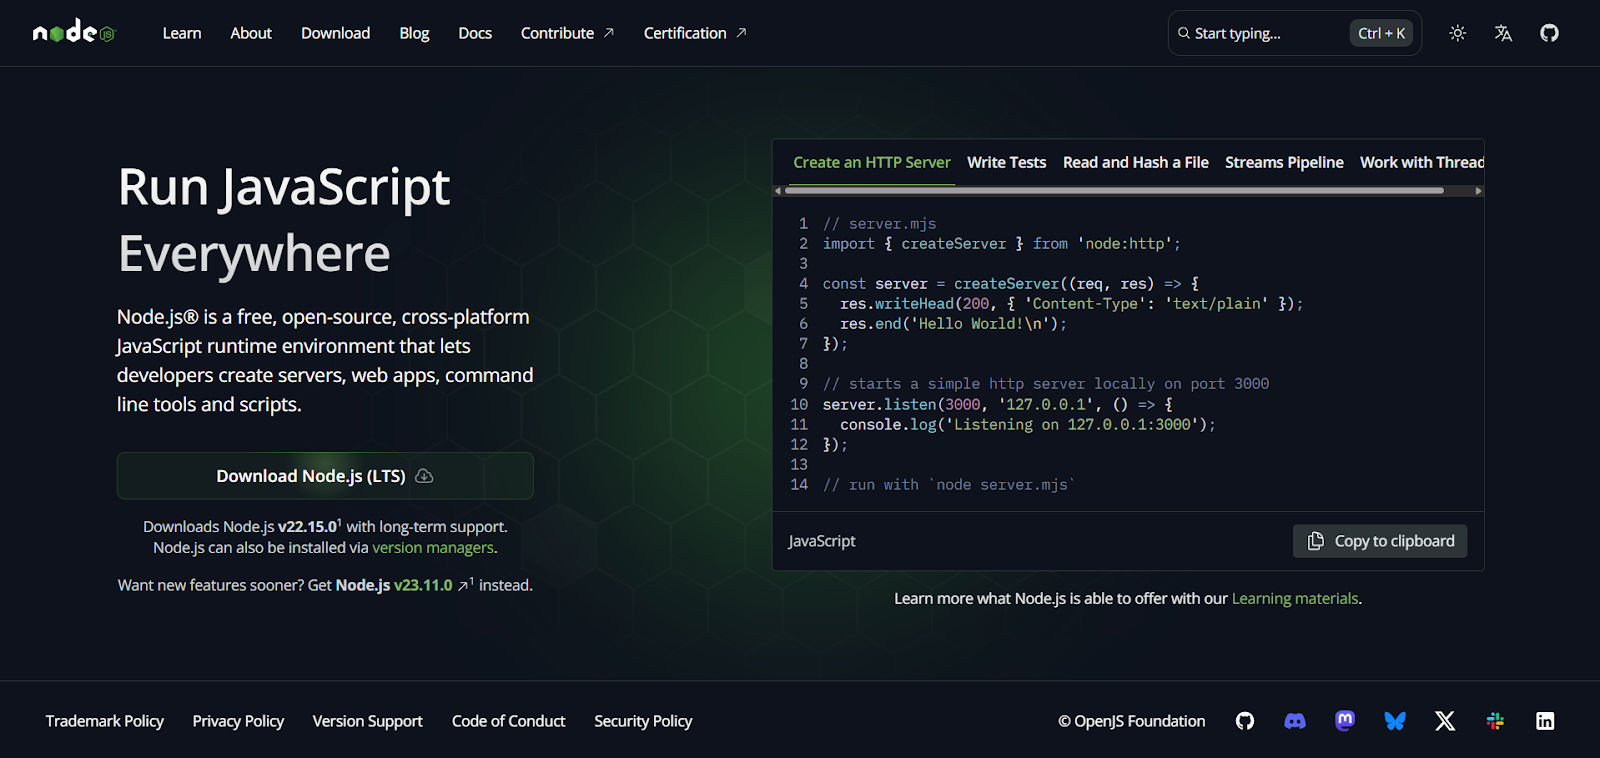Click the arrow icon after v23.11.0
1600x758 pixels.
pyautogui.click(x=463, y=586)
